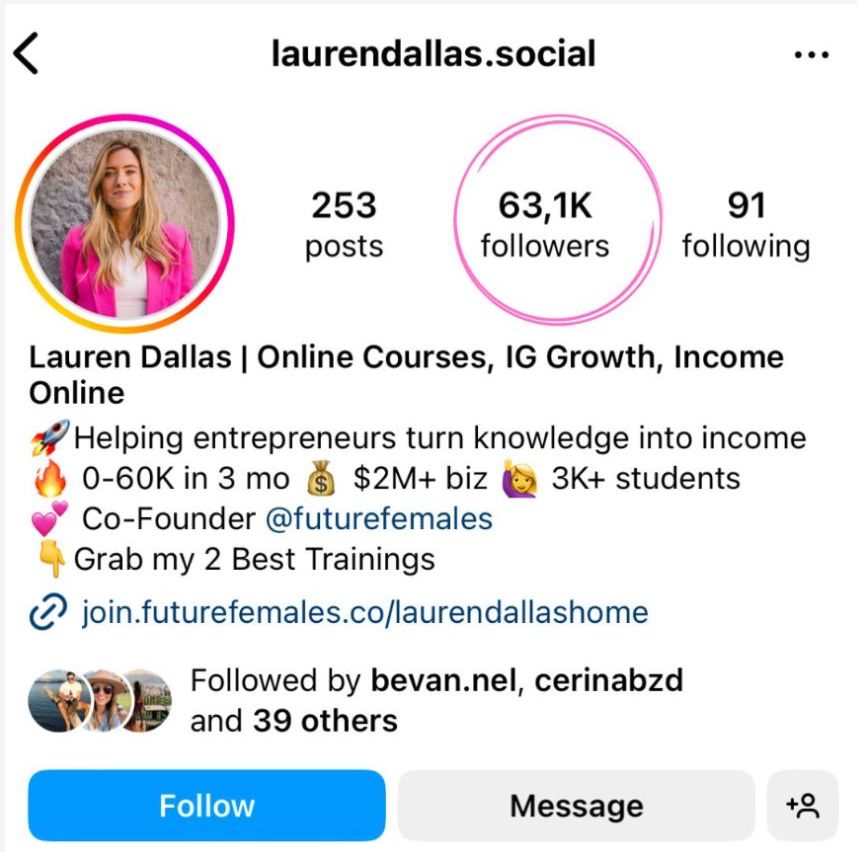Open the 91 following list

[x=746, y=224]
